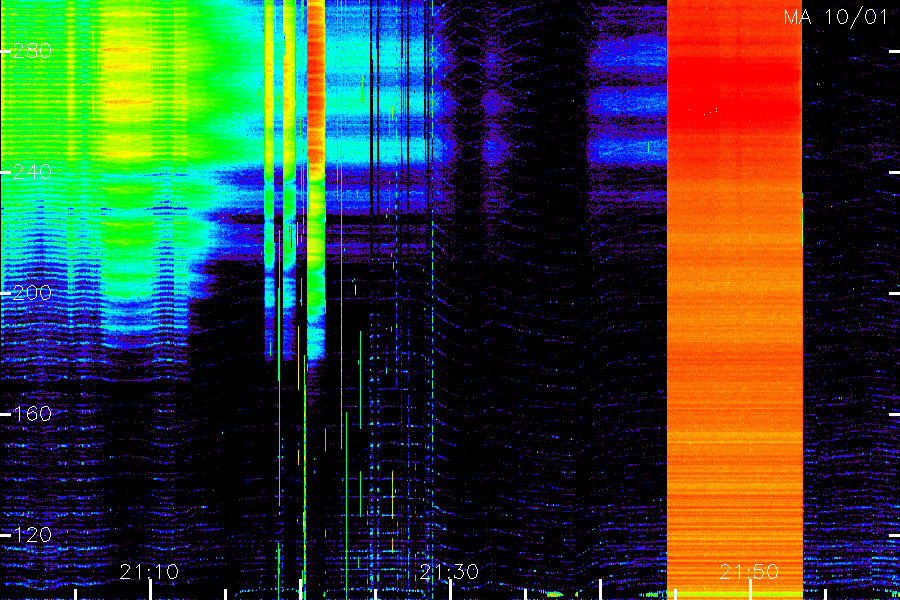This screenshot has height=600, width=900.
Task: Click the 240 frequency axis label
Action: (32, 172)
